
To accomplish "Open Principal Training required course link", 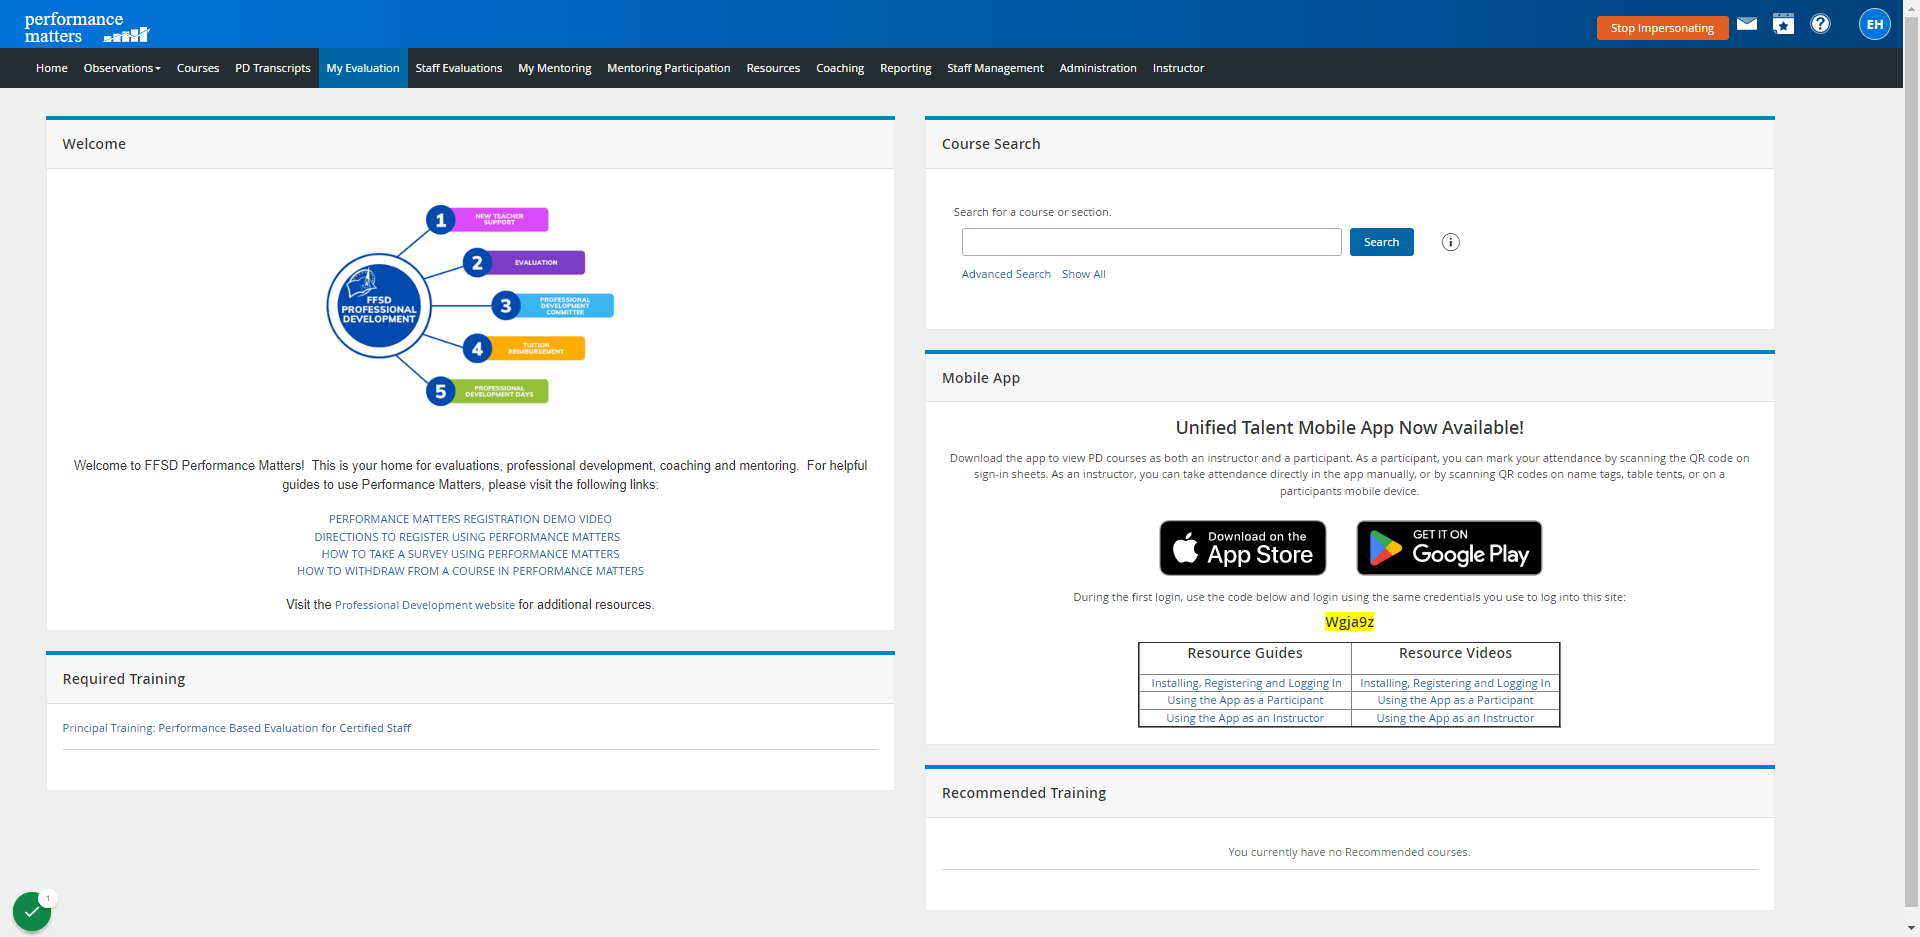I will coord(237,728).
